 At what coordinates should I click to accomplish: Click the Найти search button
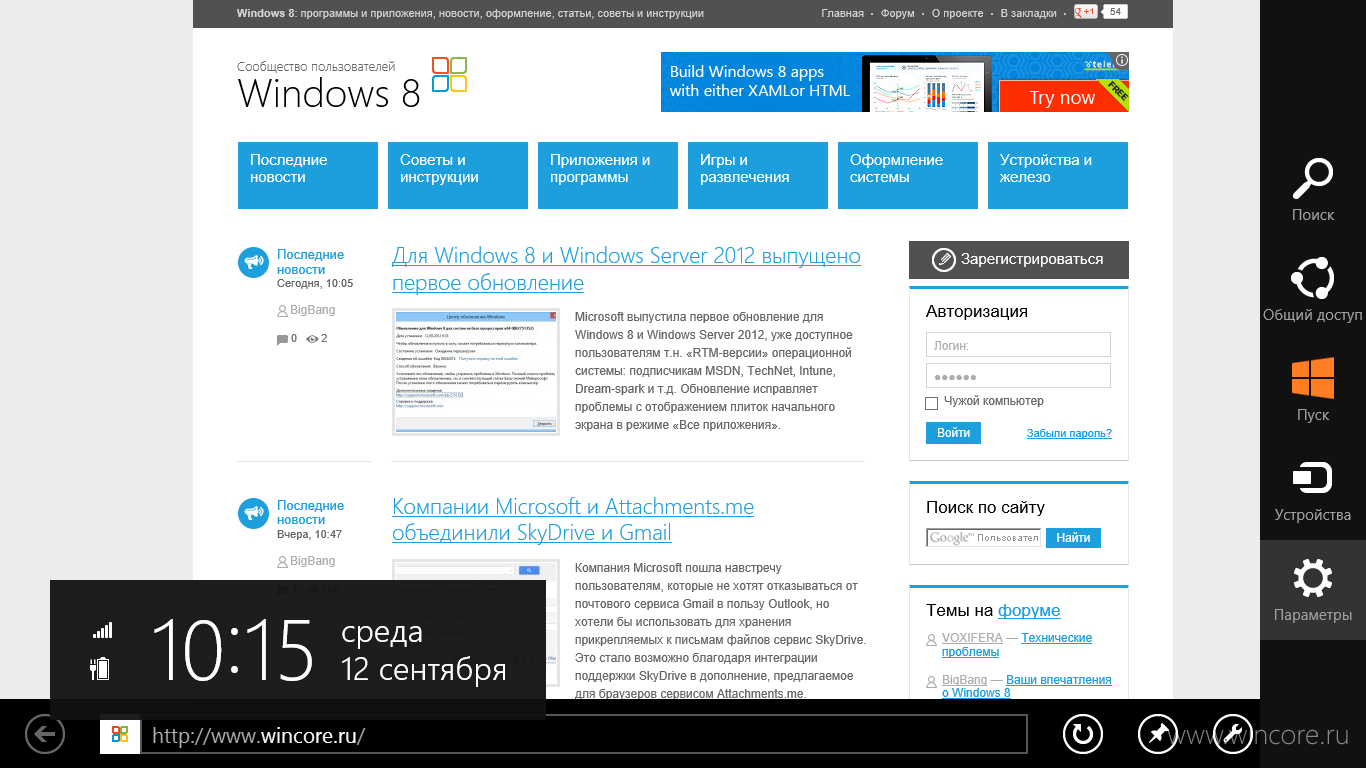[1073, 538]
